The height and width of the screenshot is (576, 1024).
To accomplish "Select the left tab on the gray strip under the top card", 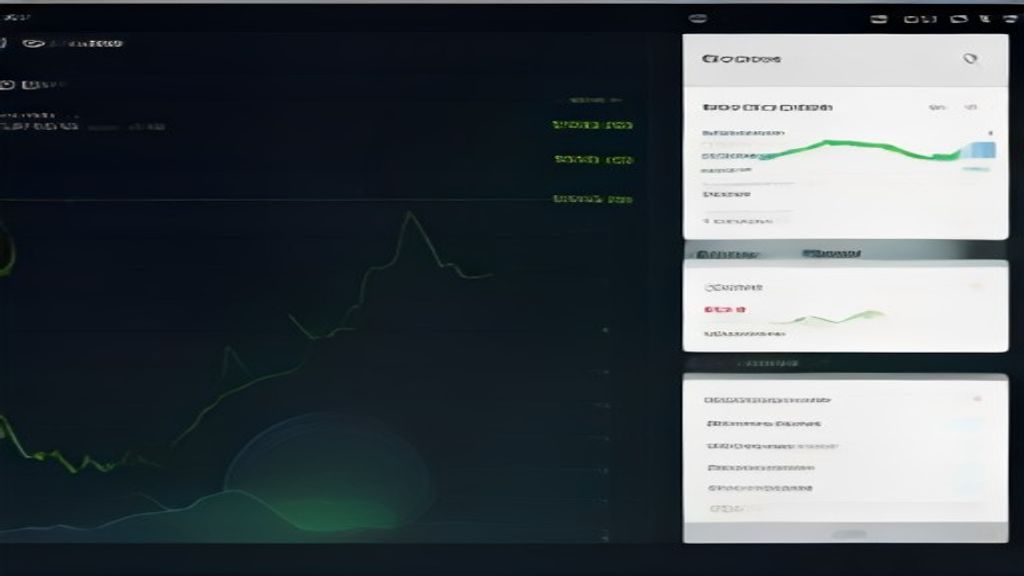I will tap(727, 253).
